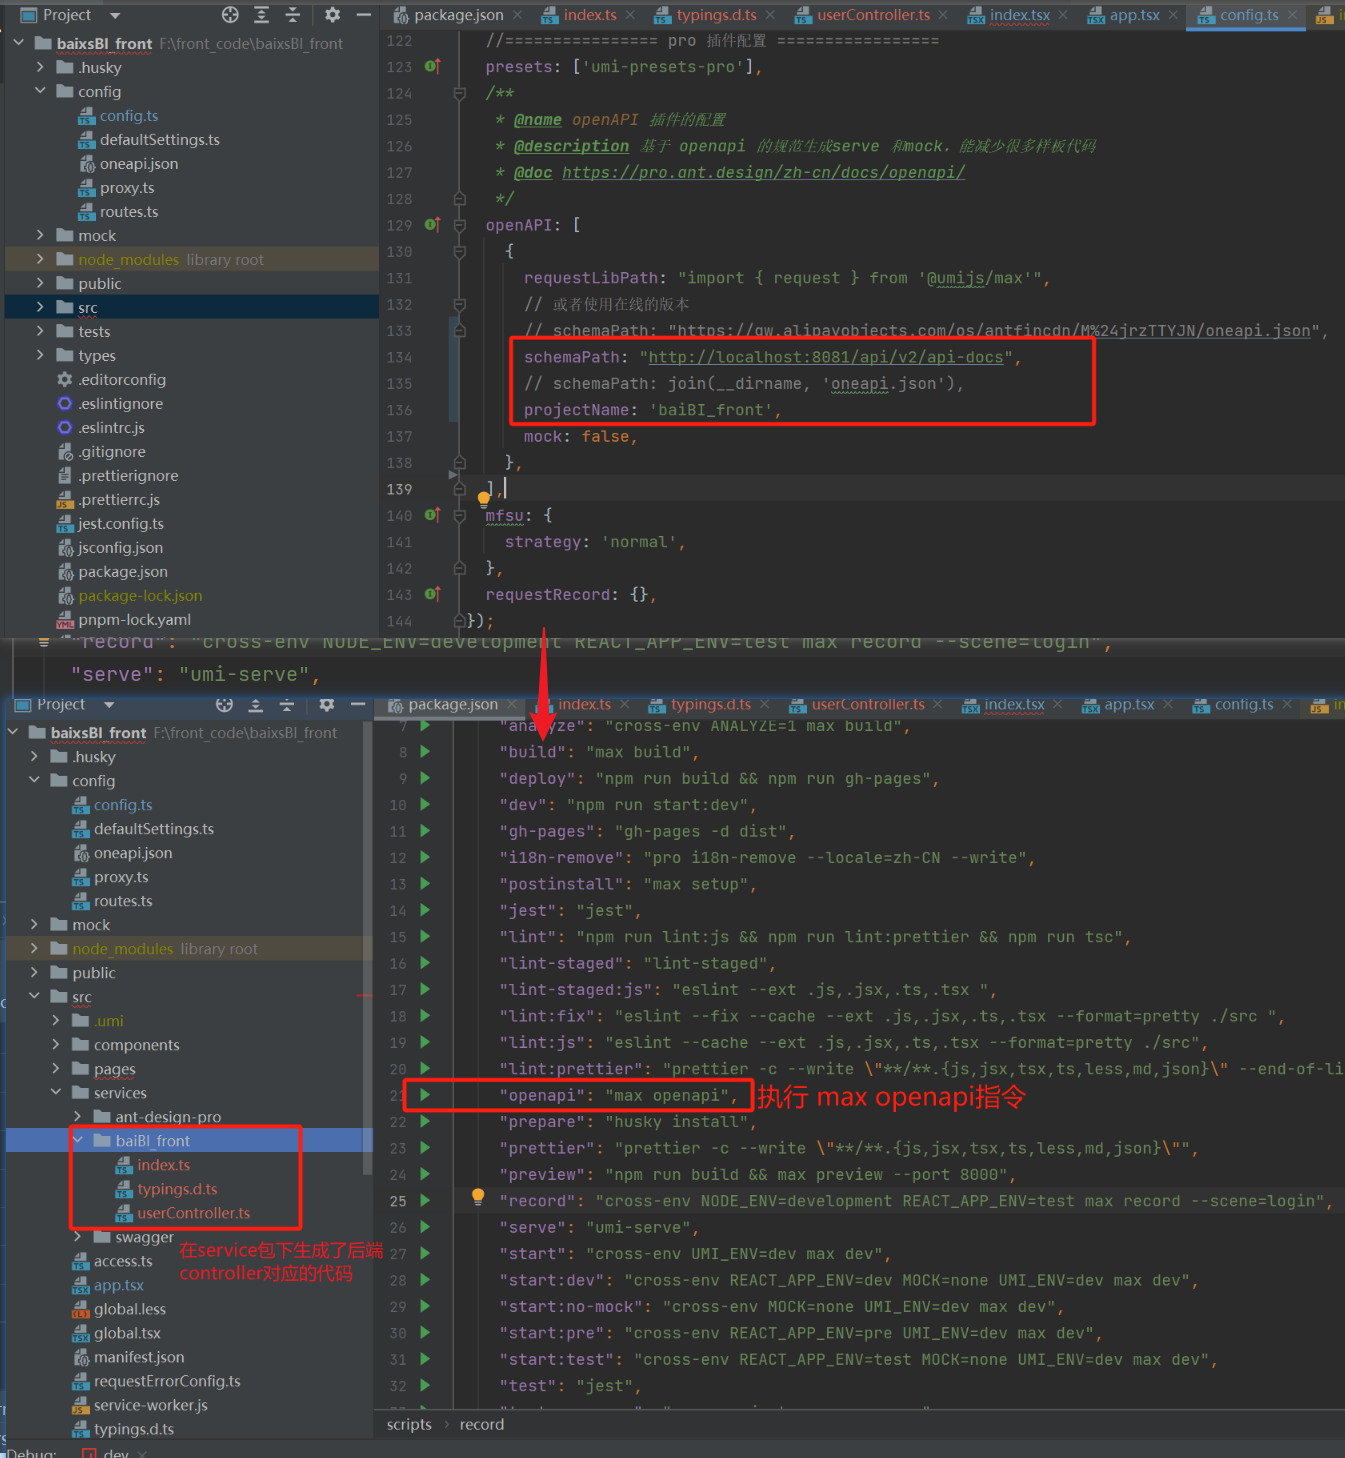Expand the components folder under src
Screen dimensions: 1345x1458
click(56, 1044)
